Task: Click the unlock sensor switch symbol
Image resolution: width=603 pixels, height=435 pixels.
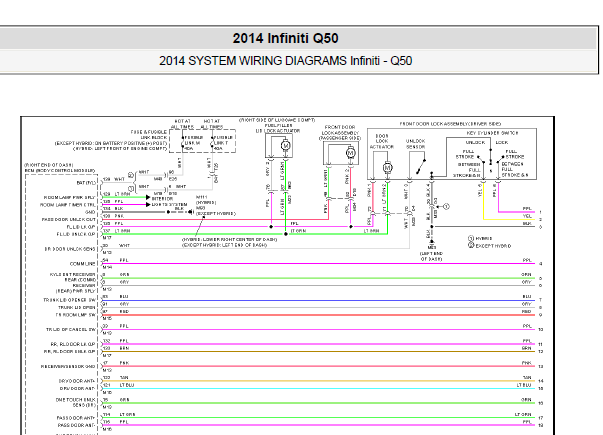Action: [x=420, y=165]
